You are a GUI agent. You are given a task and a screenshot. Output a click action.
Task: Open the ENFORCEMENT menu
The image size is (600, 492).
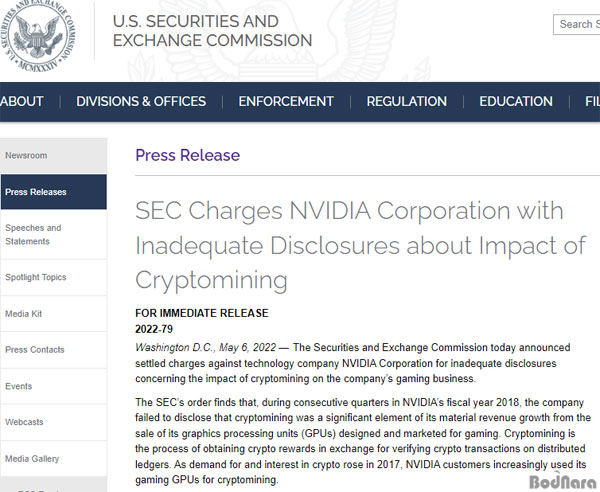point(286,101)
